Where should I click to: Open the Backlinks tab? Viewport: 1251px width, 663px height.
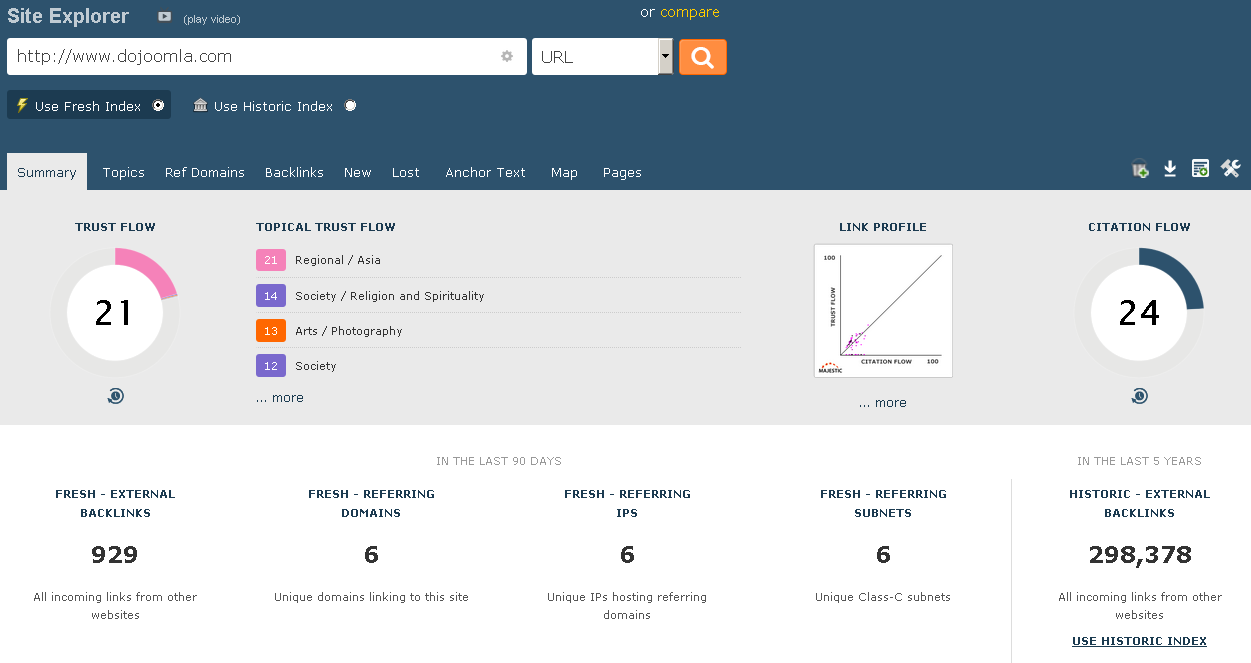pos(294,172)
